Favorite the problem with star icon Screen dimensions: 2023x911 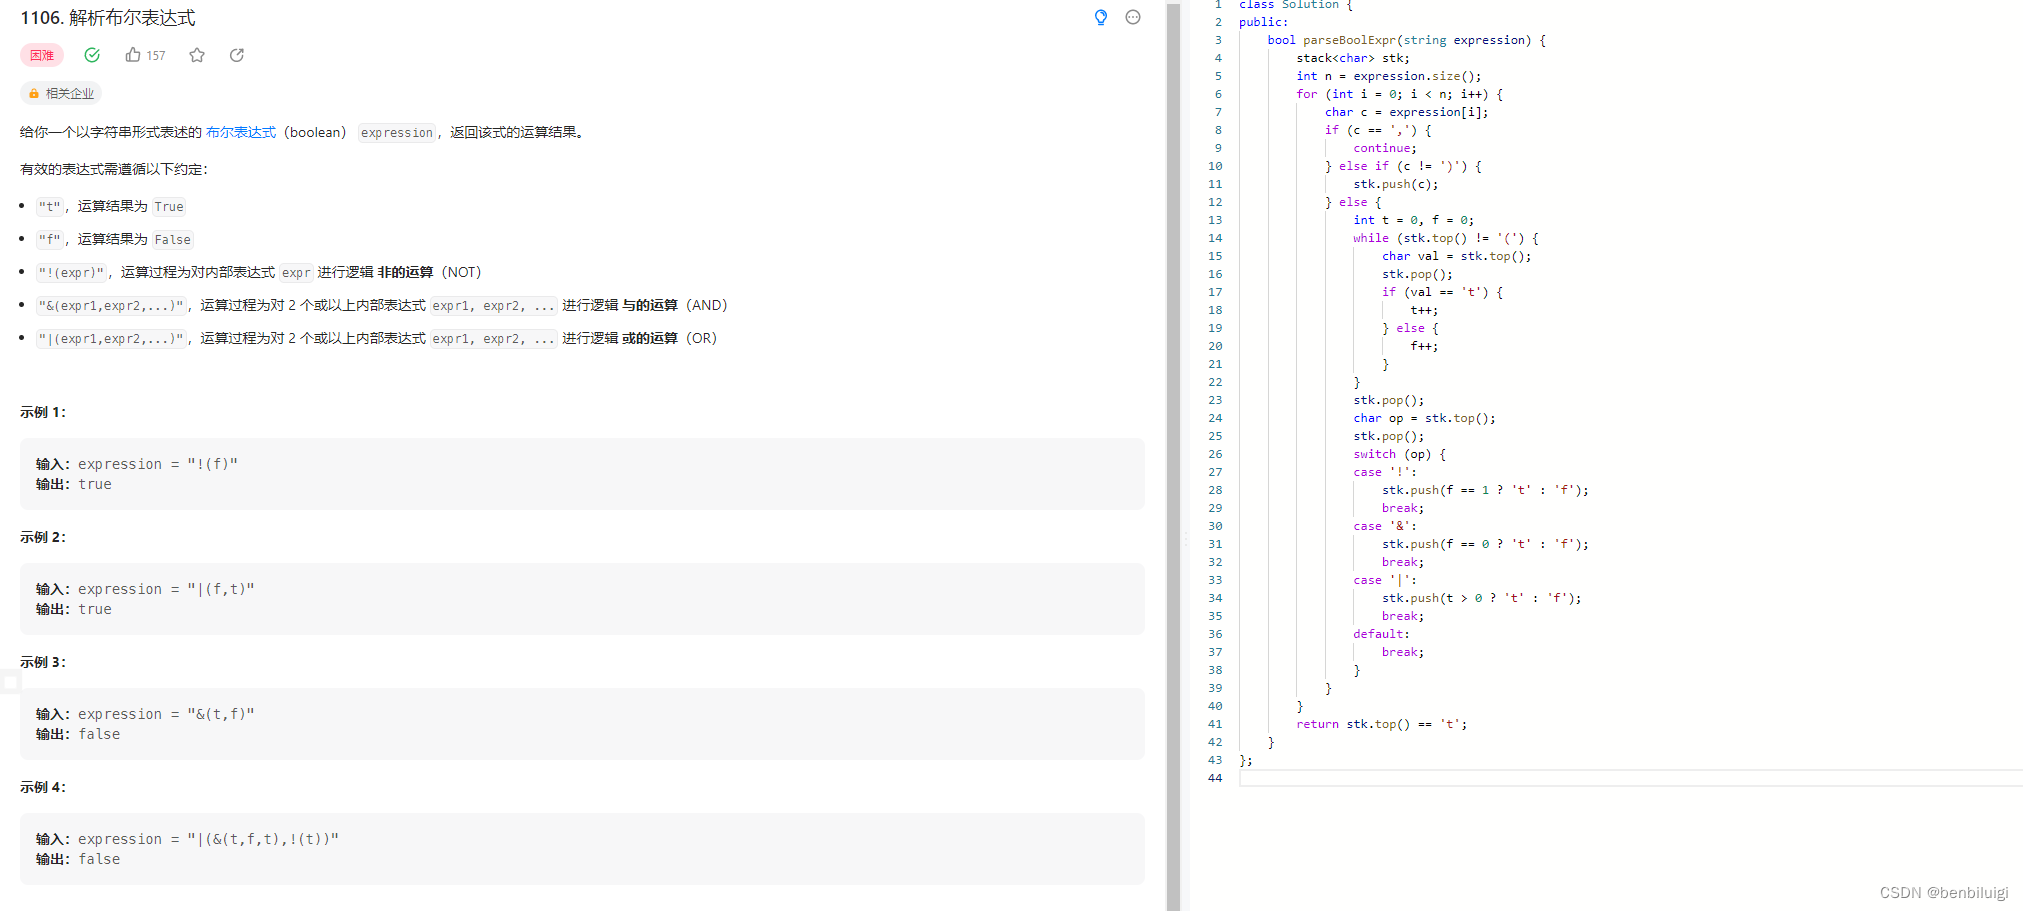[197, 55]
